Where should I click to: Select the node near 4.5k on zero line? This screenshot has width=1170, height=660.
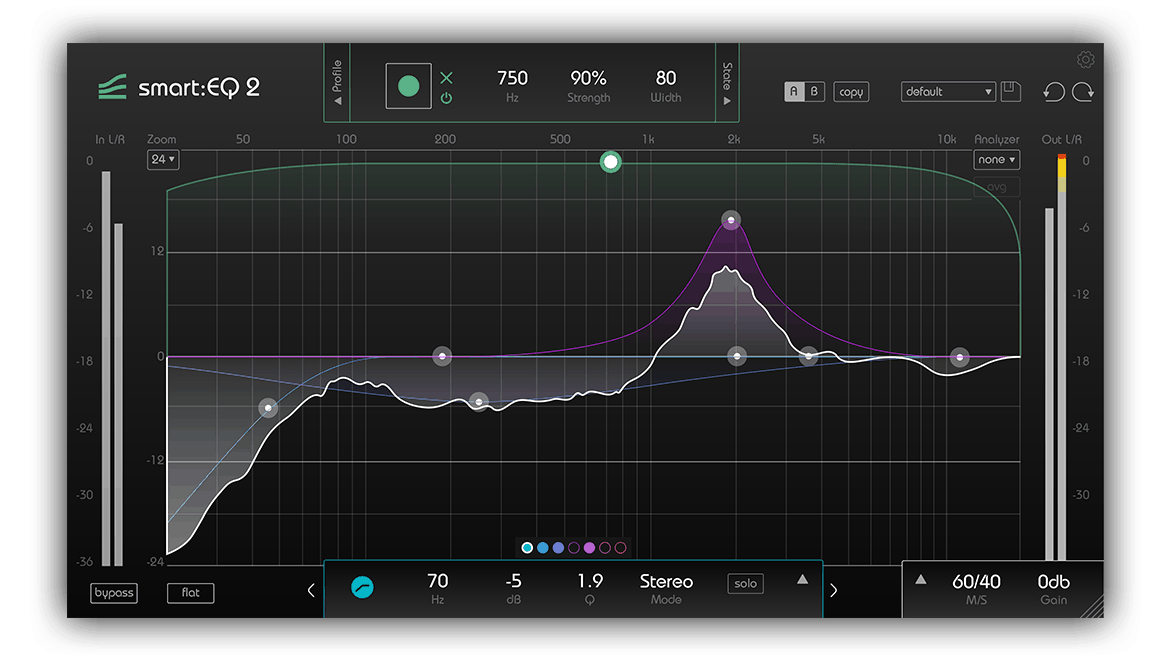pos(808,356)
